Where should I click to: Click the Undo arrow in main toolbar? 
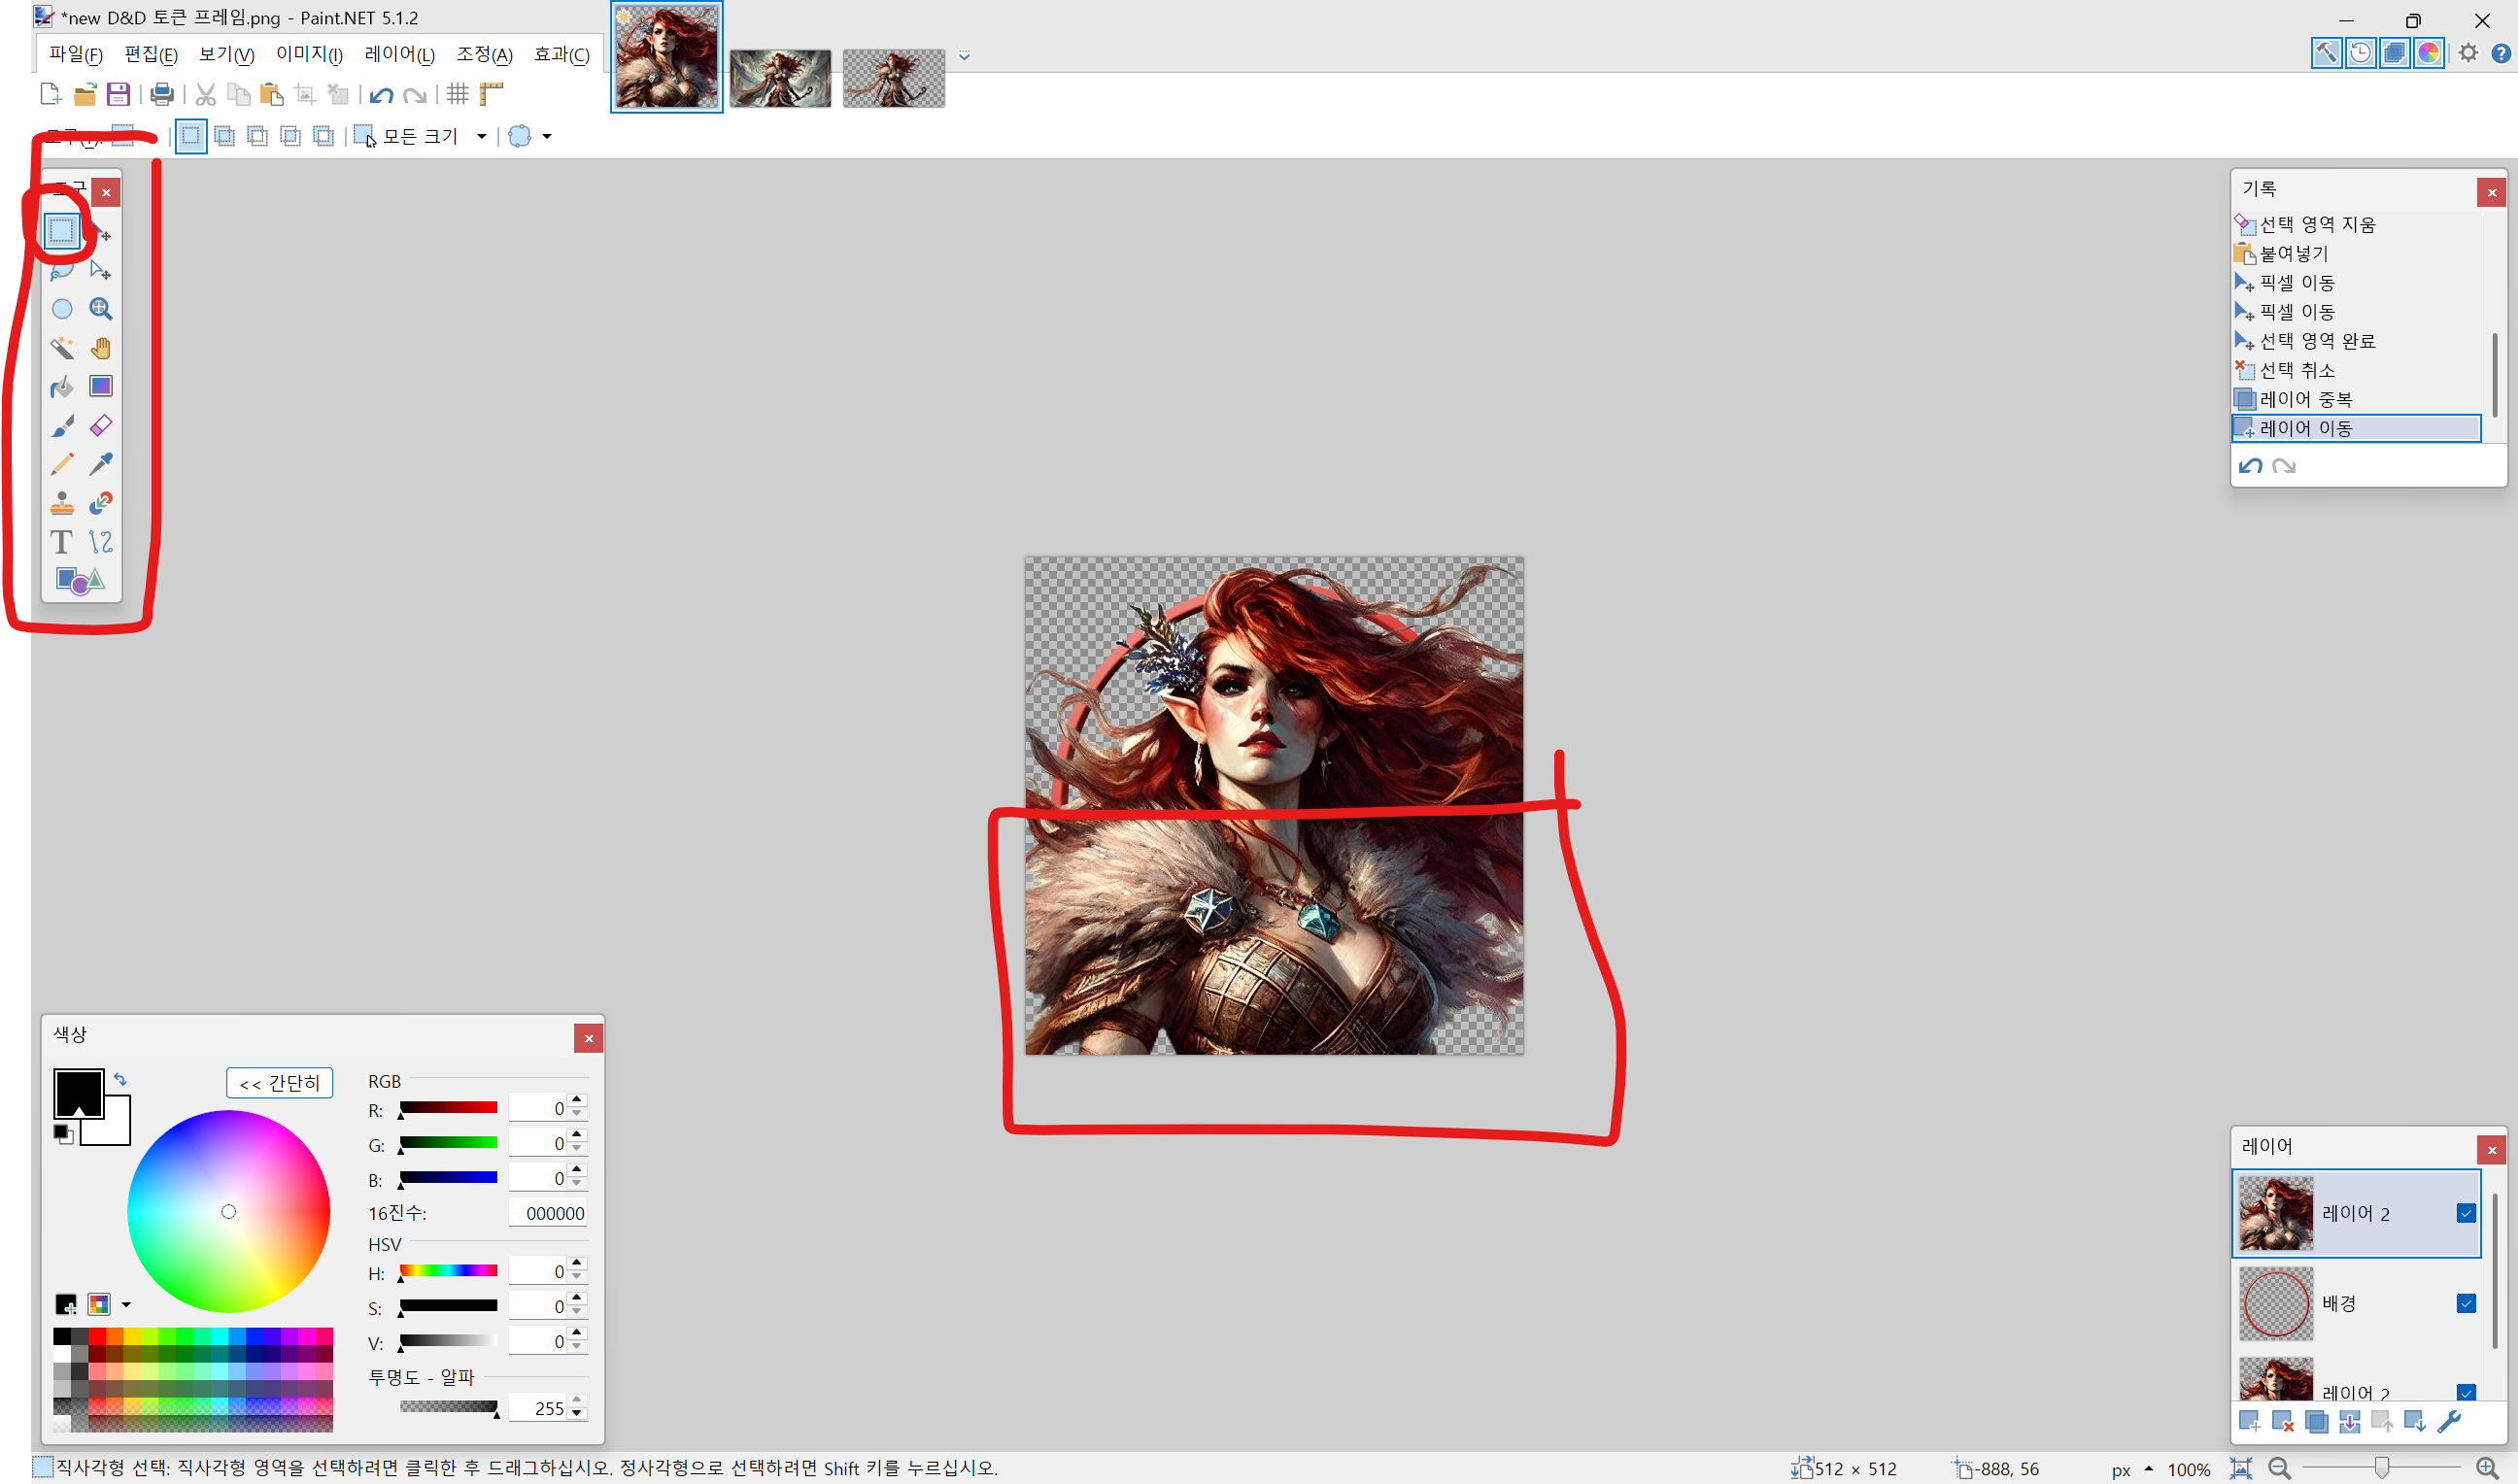point(381,95)
